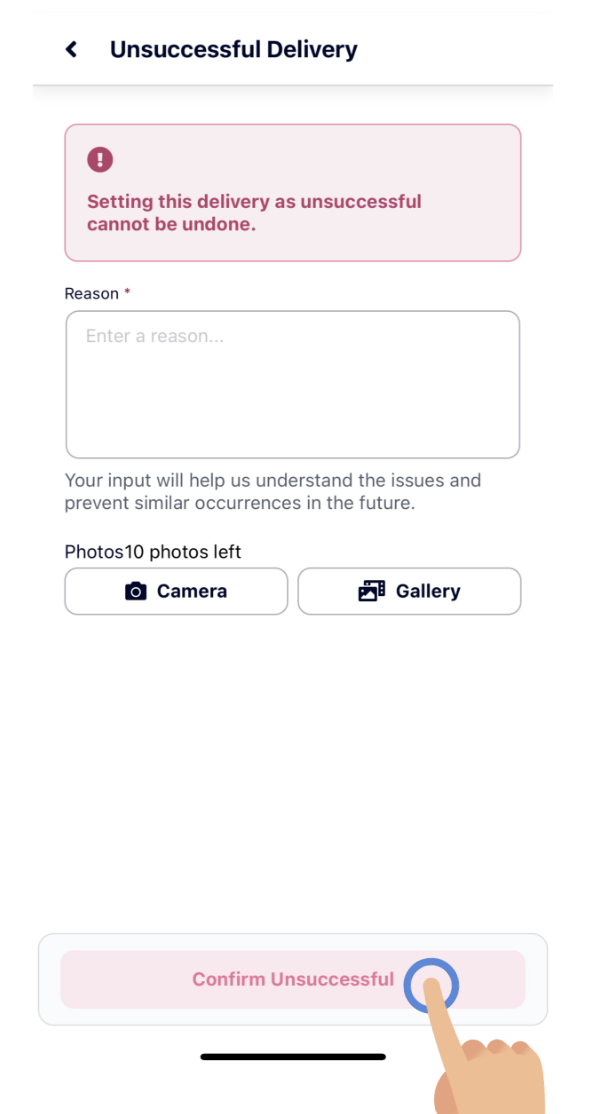Viewport: 606px width, 1114px height.
Task: Open the Gallery to pick photos
Action: click(409, 591)
